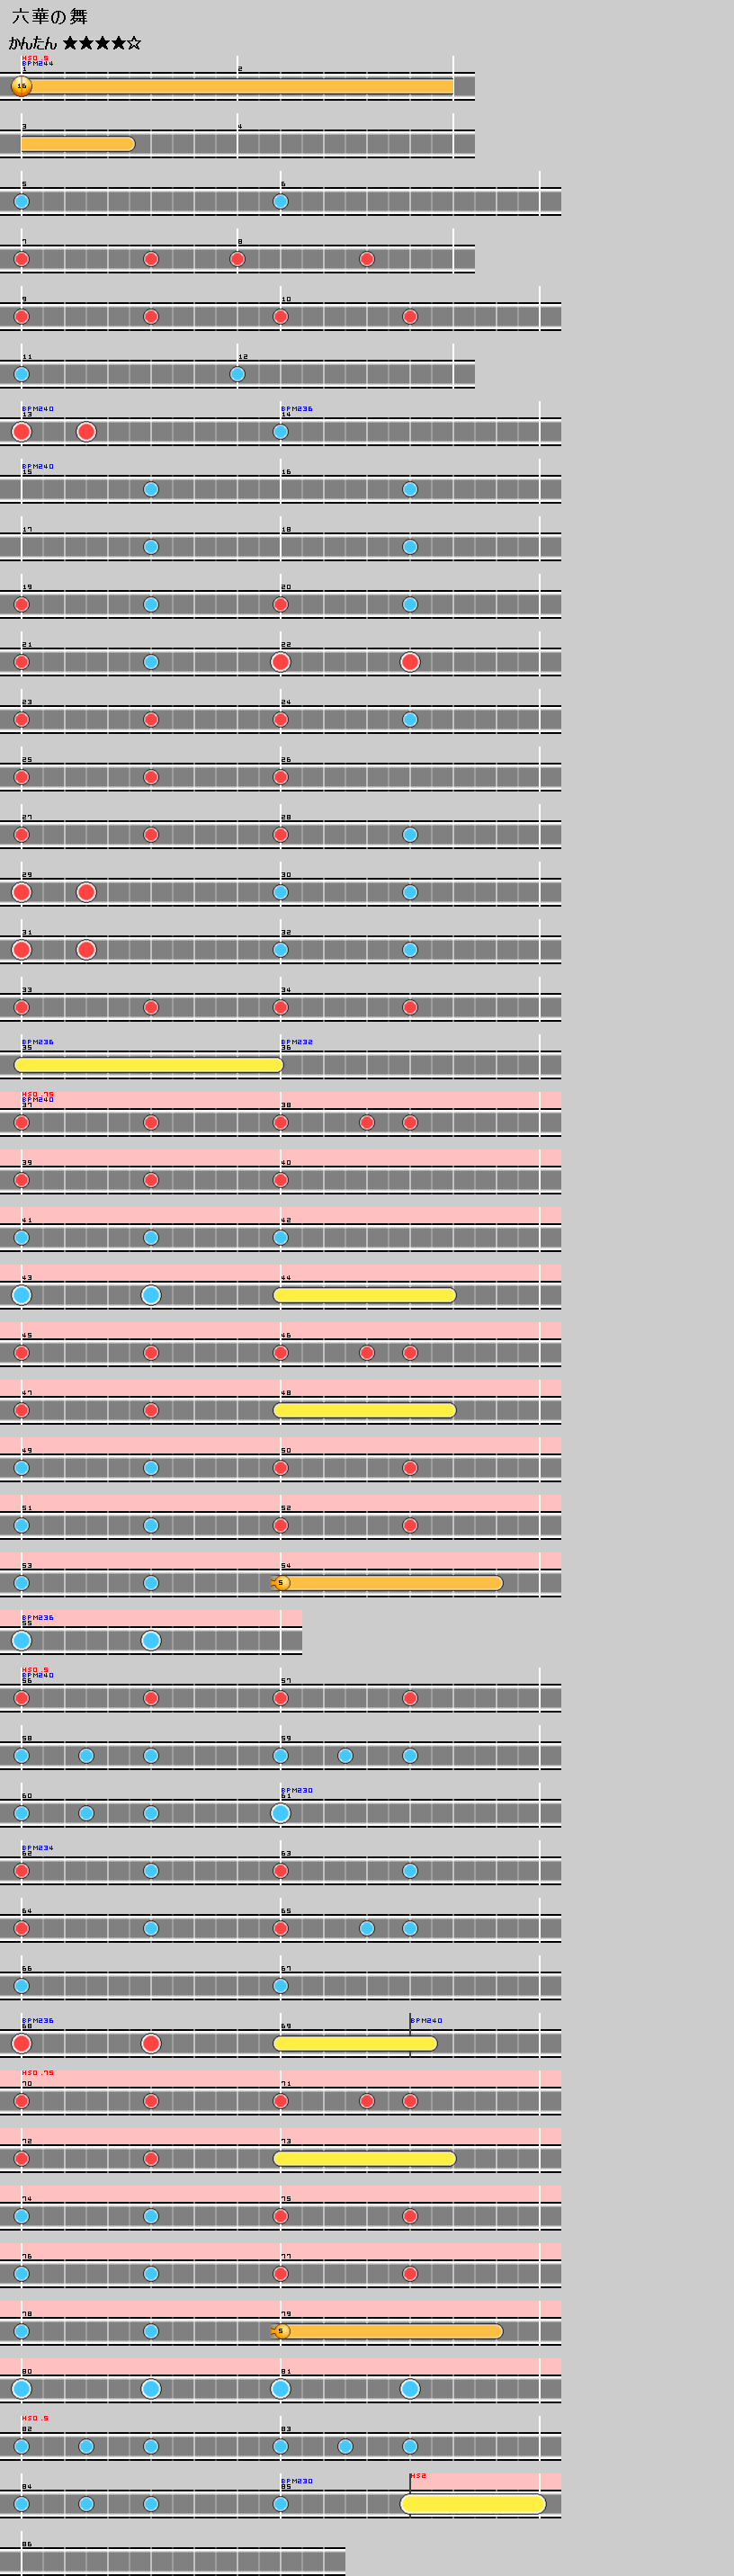Select the BPM244 label at measure 1
The height and width of the screenshot is (2576, 734).
[37, 64]
